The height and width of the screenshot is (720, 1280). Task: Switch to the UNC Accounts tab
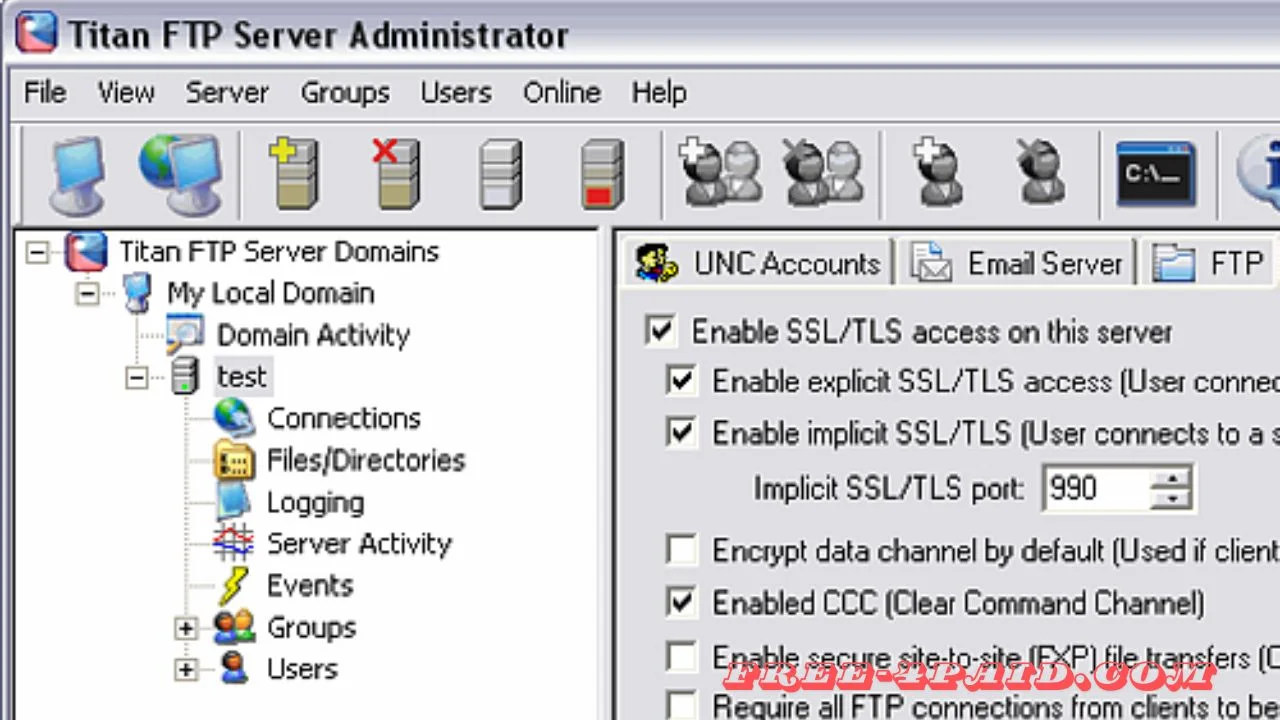tap(756, 263)
